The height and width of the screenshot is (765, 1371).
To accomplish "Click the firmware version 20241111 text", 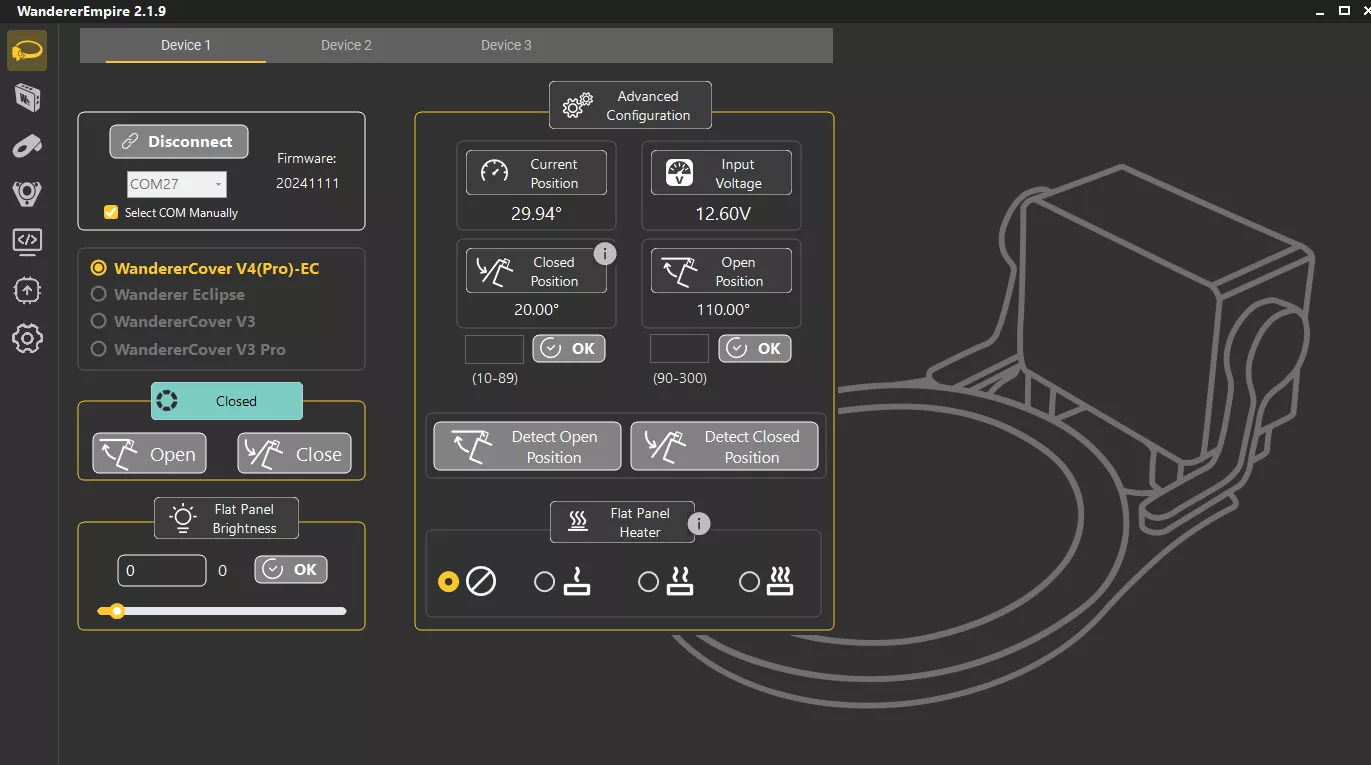I will pos(307,183).
